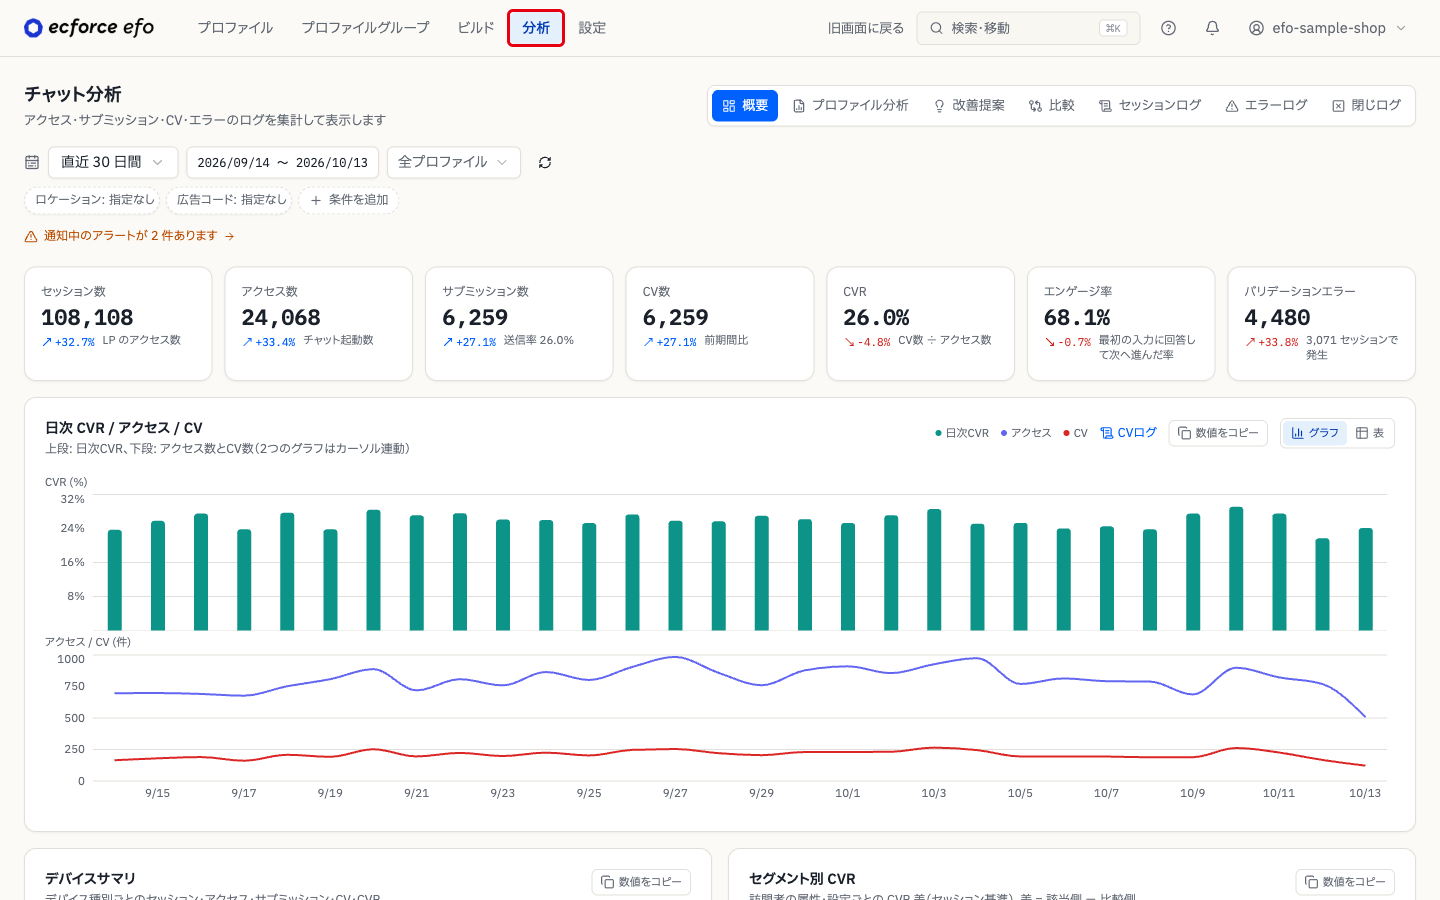This screenshot has width=1440, height=900.
Task: View the 2 active alerts link
Action: (130, 236)
